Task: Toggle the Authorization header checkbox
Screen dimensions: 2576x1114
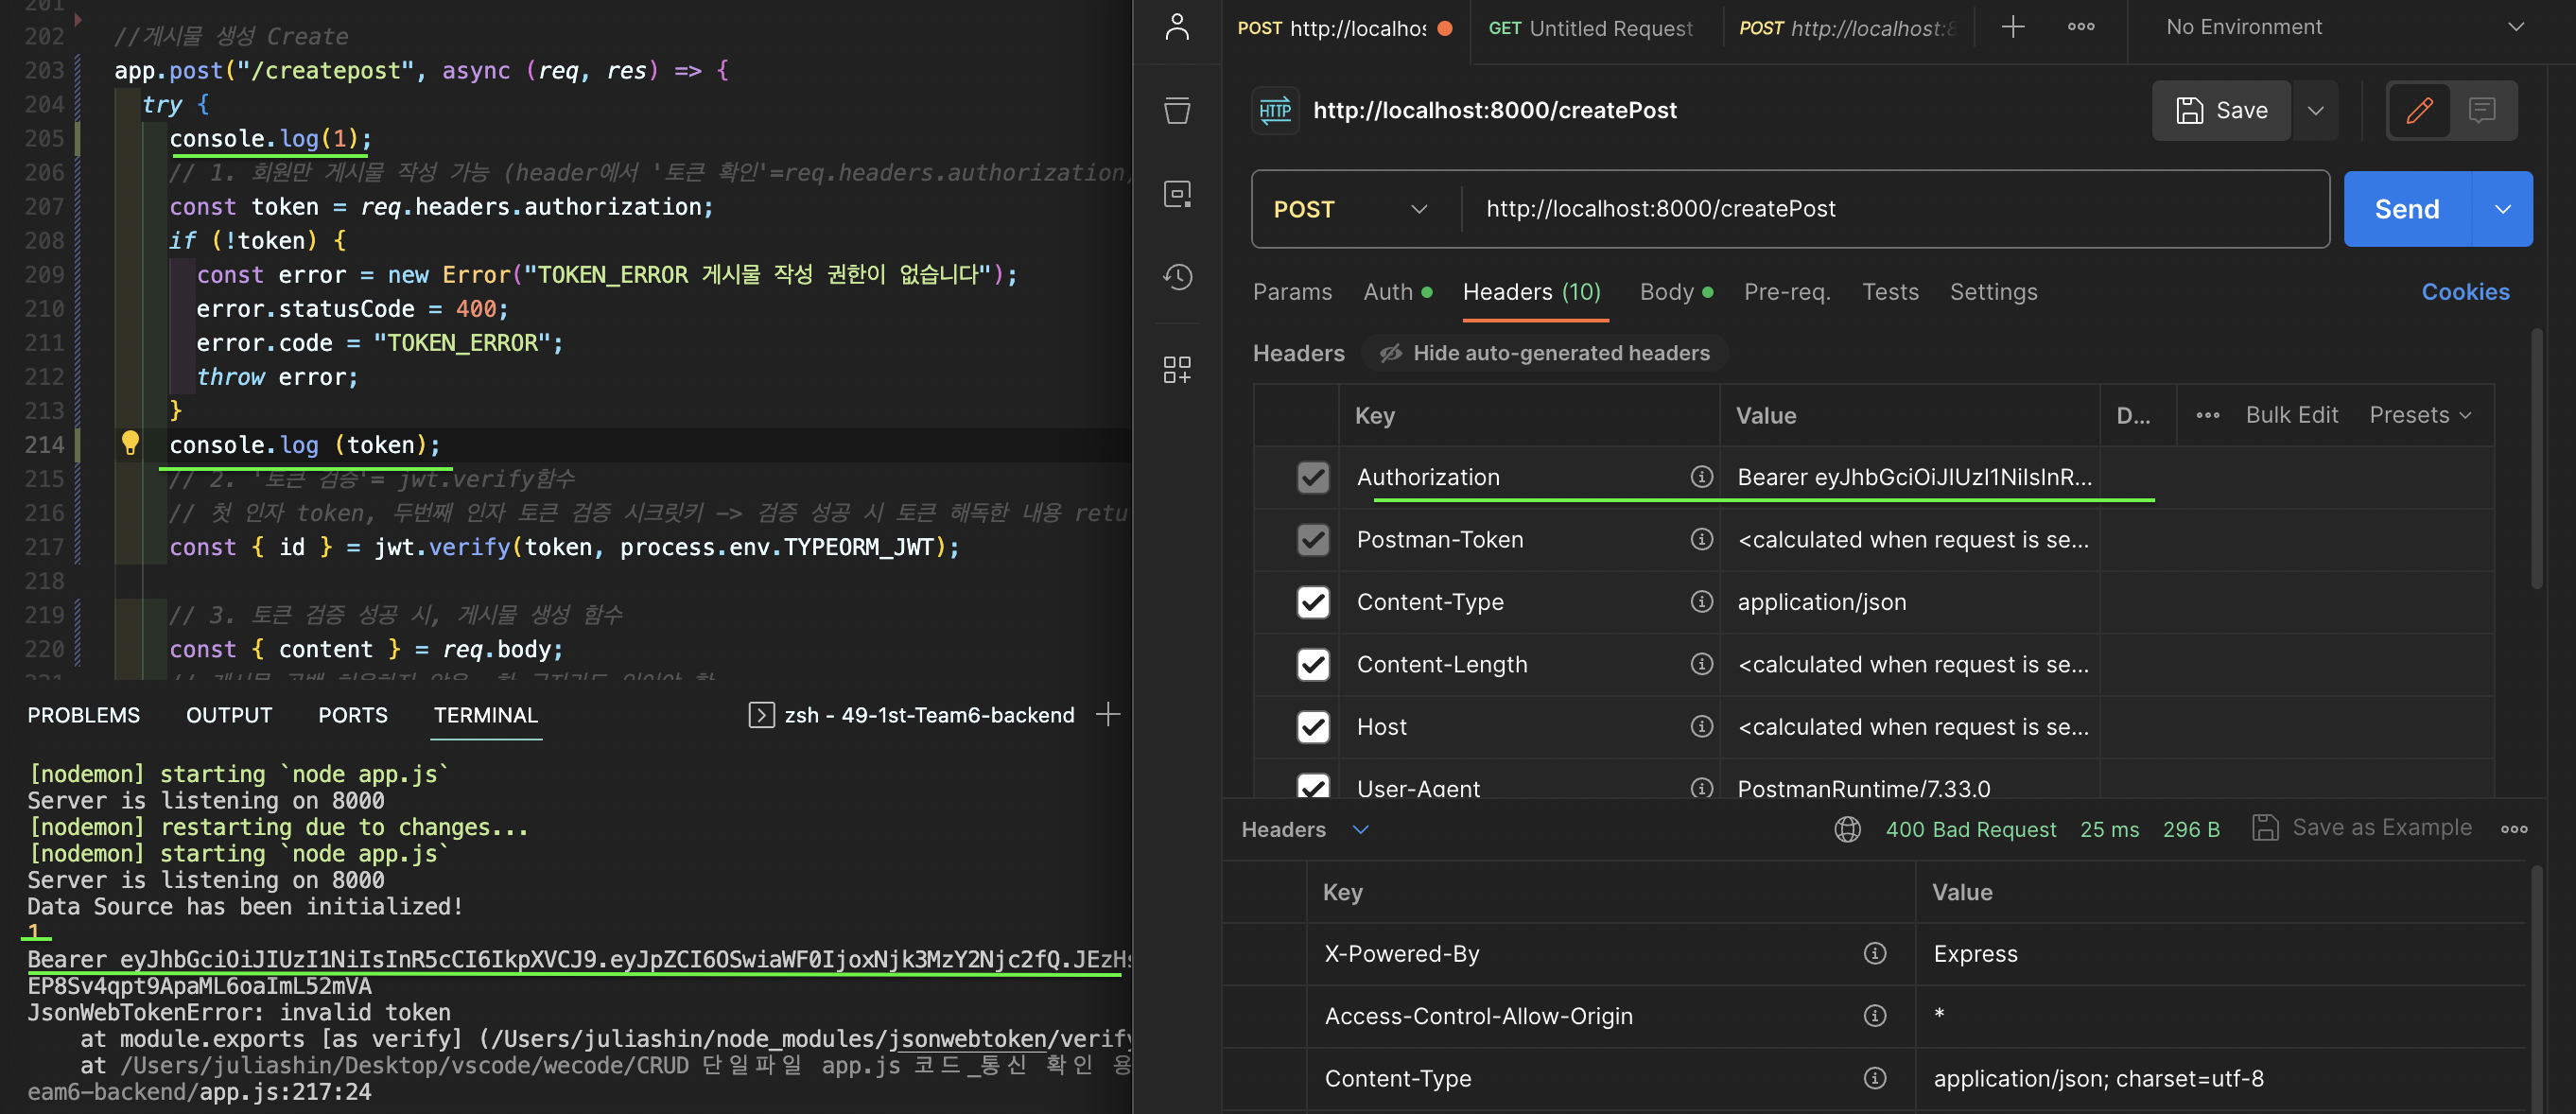Action: pyautogui.click(x=1312, y=477)
